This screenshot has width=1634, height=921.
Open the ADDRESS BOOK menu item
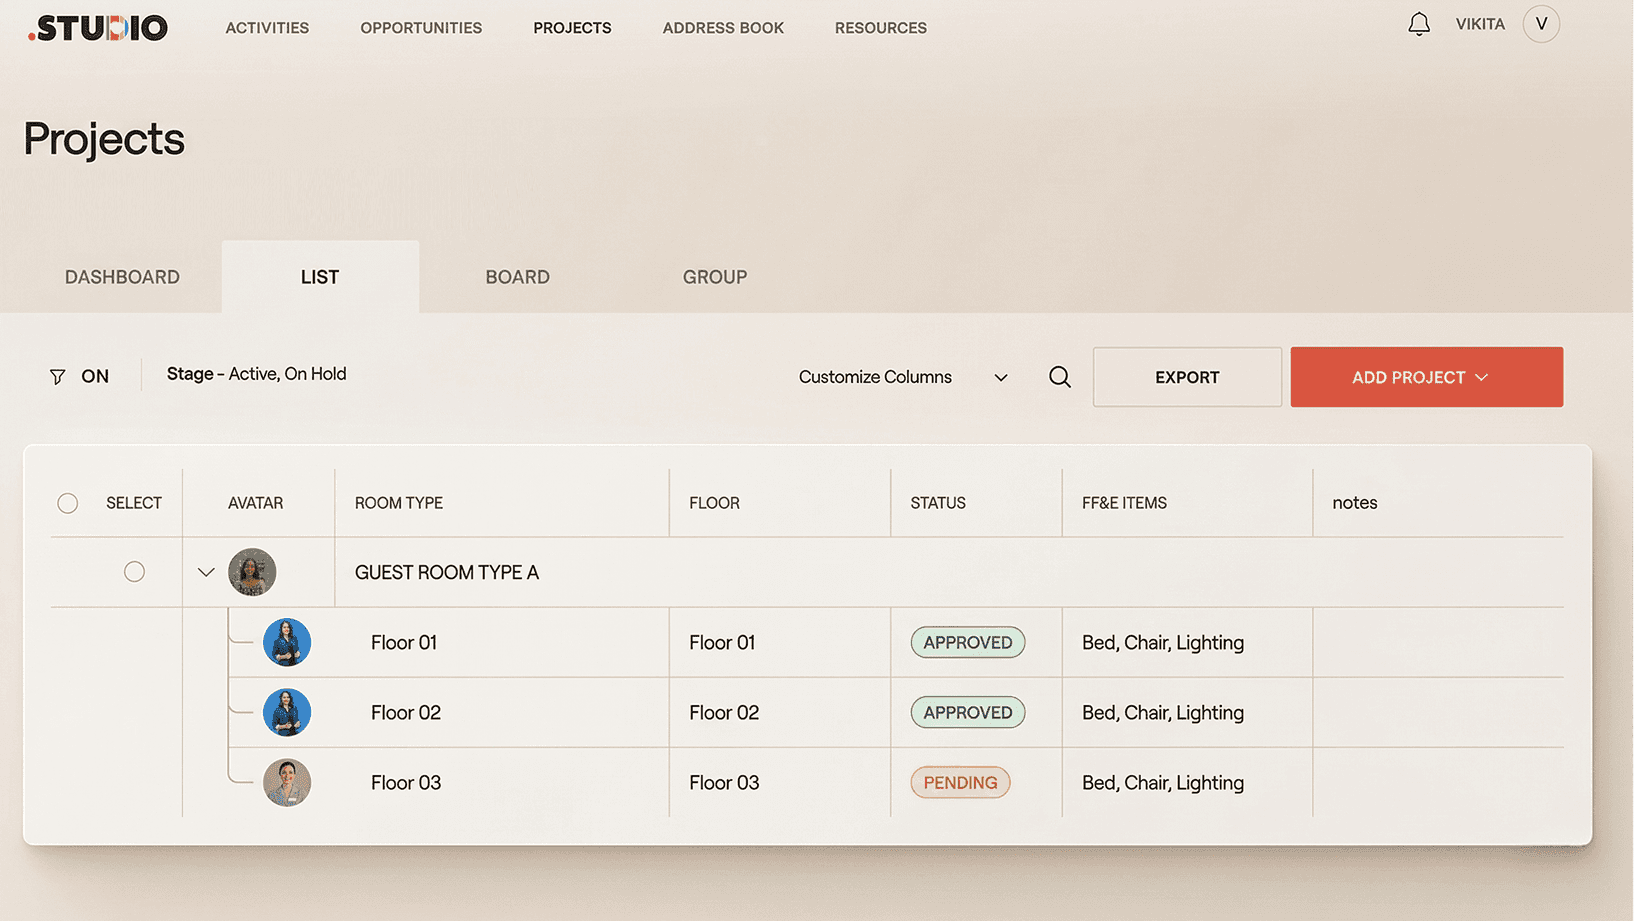coord(722,27)
